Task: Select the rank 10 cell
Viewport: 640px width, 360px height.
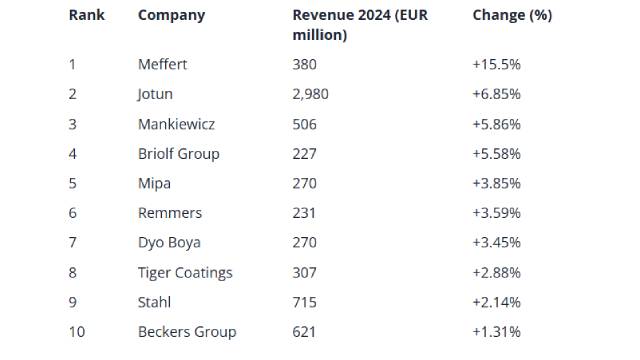Action: click(77, 332)
